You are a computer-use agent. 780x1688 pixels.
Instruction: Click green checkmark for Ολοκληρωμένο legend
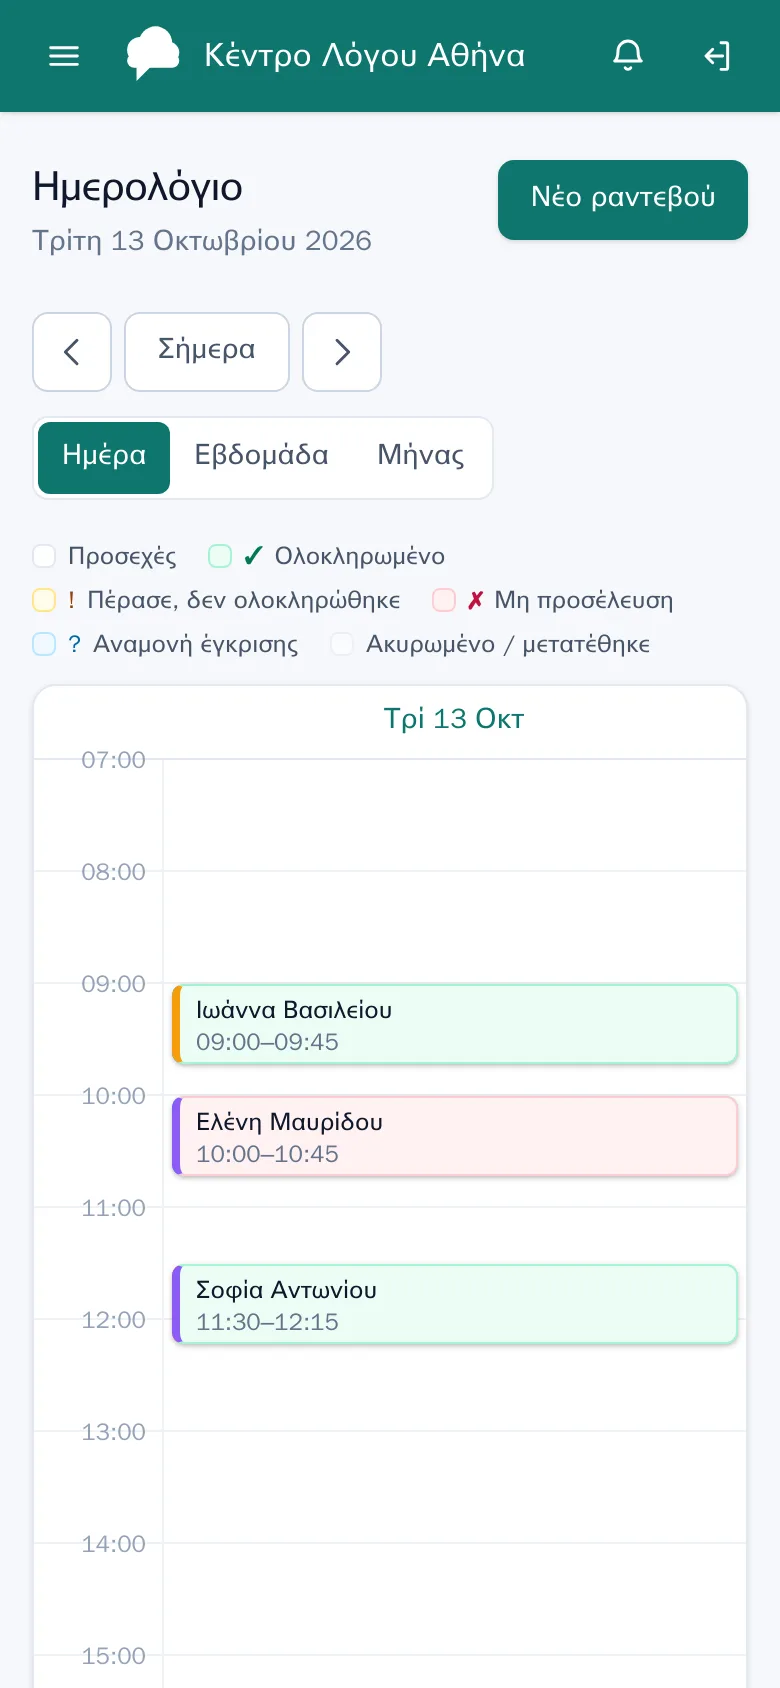[253, 556]
